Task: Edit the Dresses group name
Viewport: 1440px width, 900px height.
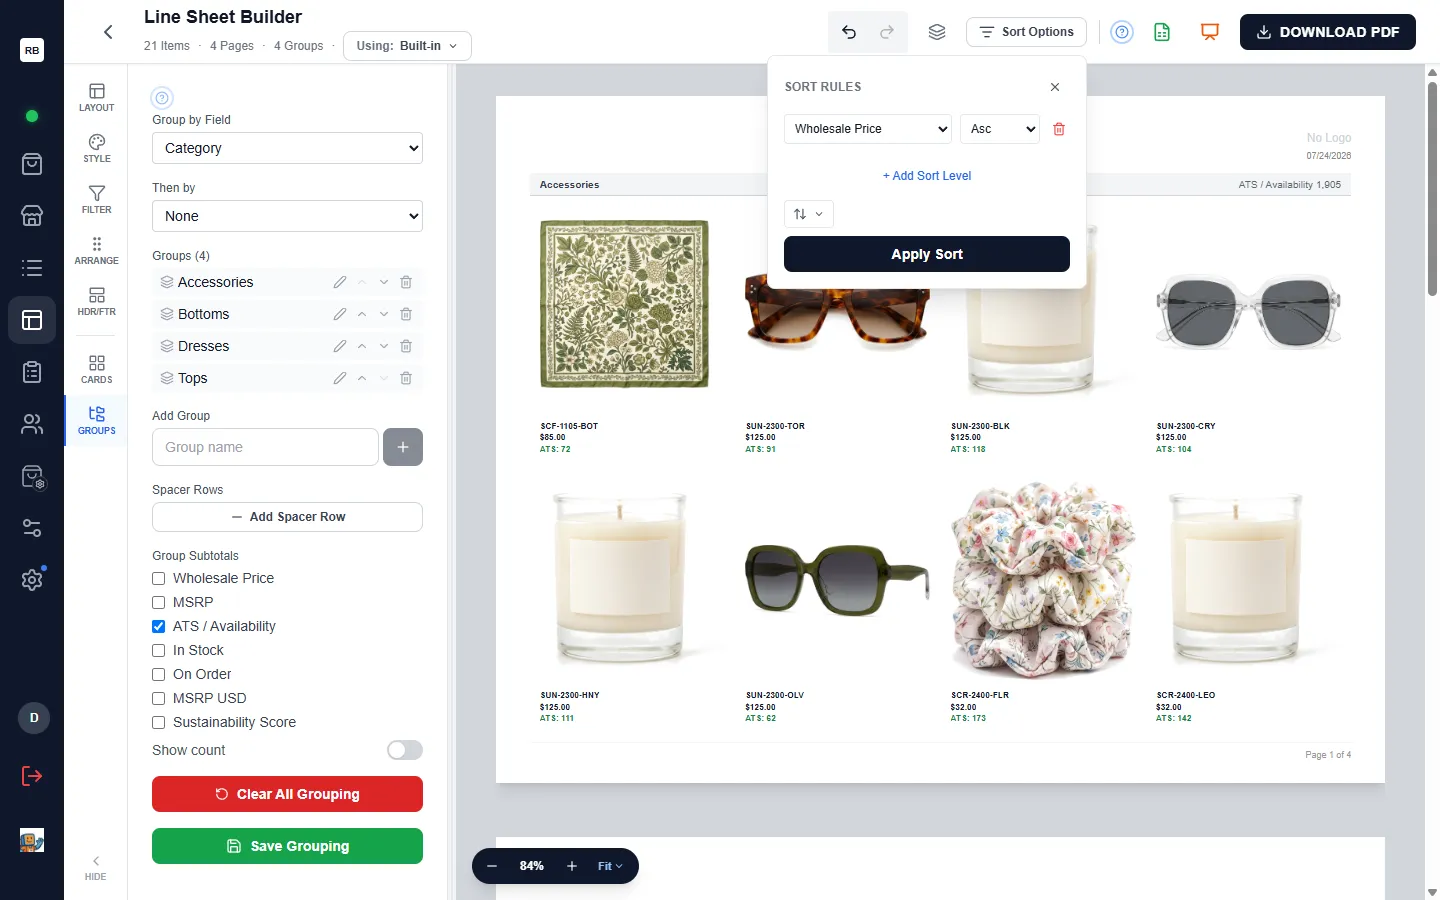Action: (x=340, y=346)
